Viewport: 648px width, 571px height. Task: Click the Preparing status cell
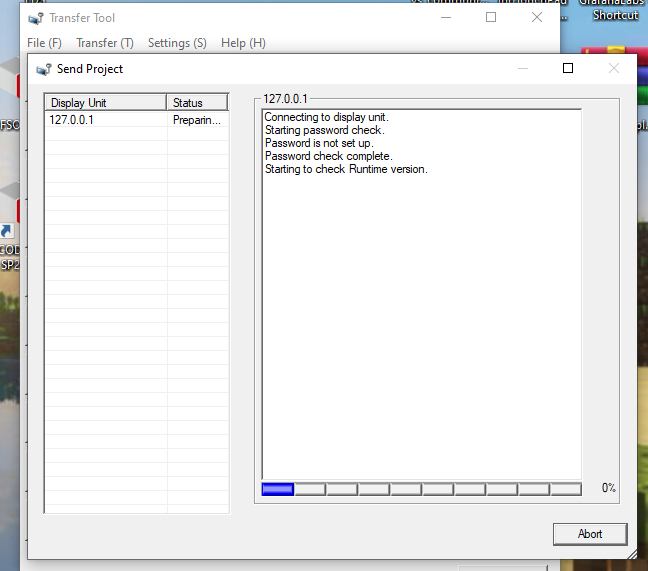[197, 120]
